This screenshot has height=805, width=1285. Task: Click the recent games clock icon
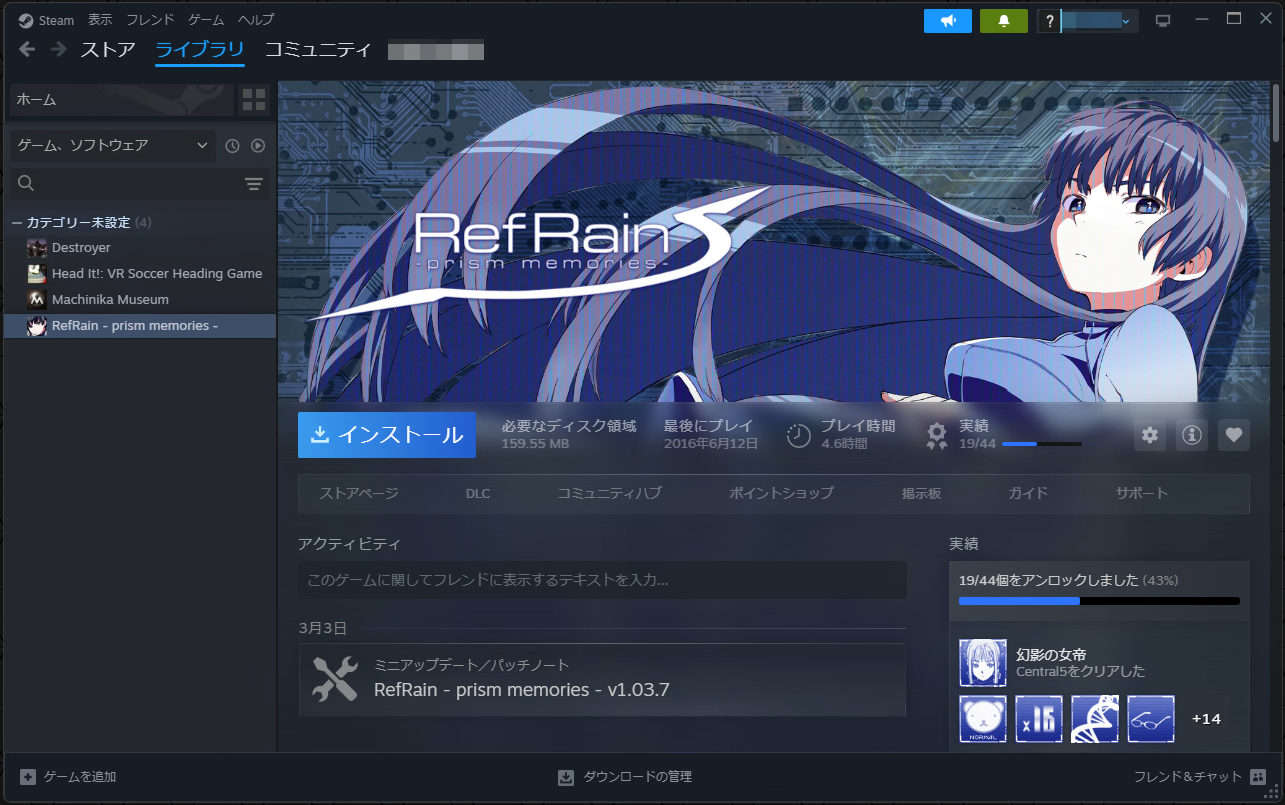[232, 145]
